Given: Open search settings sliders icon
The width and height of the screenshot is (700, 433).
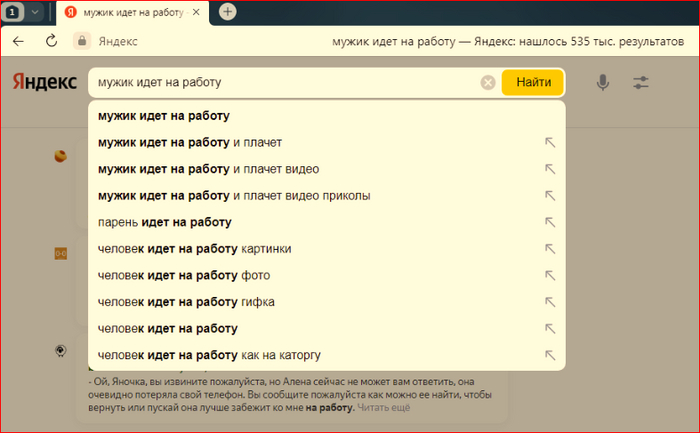Looking at the screenshot, I should point(641,83).
